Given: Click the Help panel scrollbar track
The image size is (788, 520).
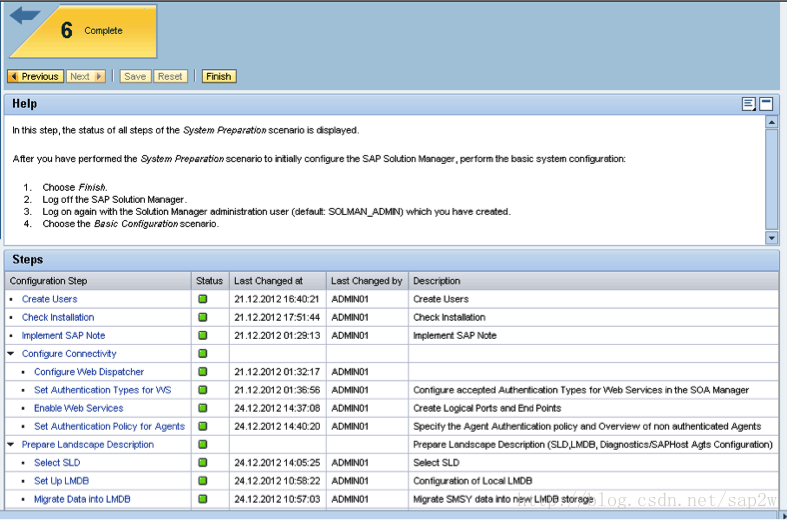Looking at the screenshot, I should [x=771, y=180].
